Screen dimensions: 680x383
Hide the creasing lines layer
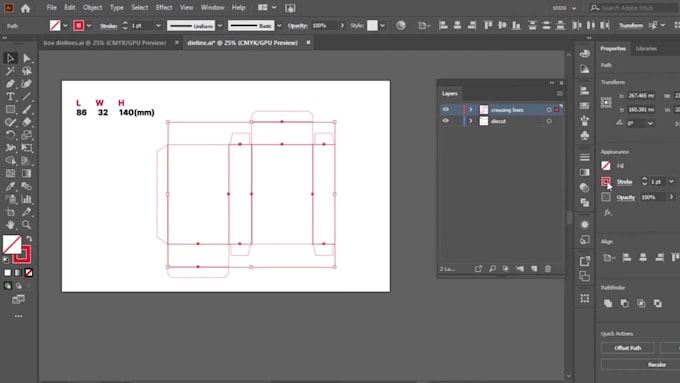[445, 109]
